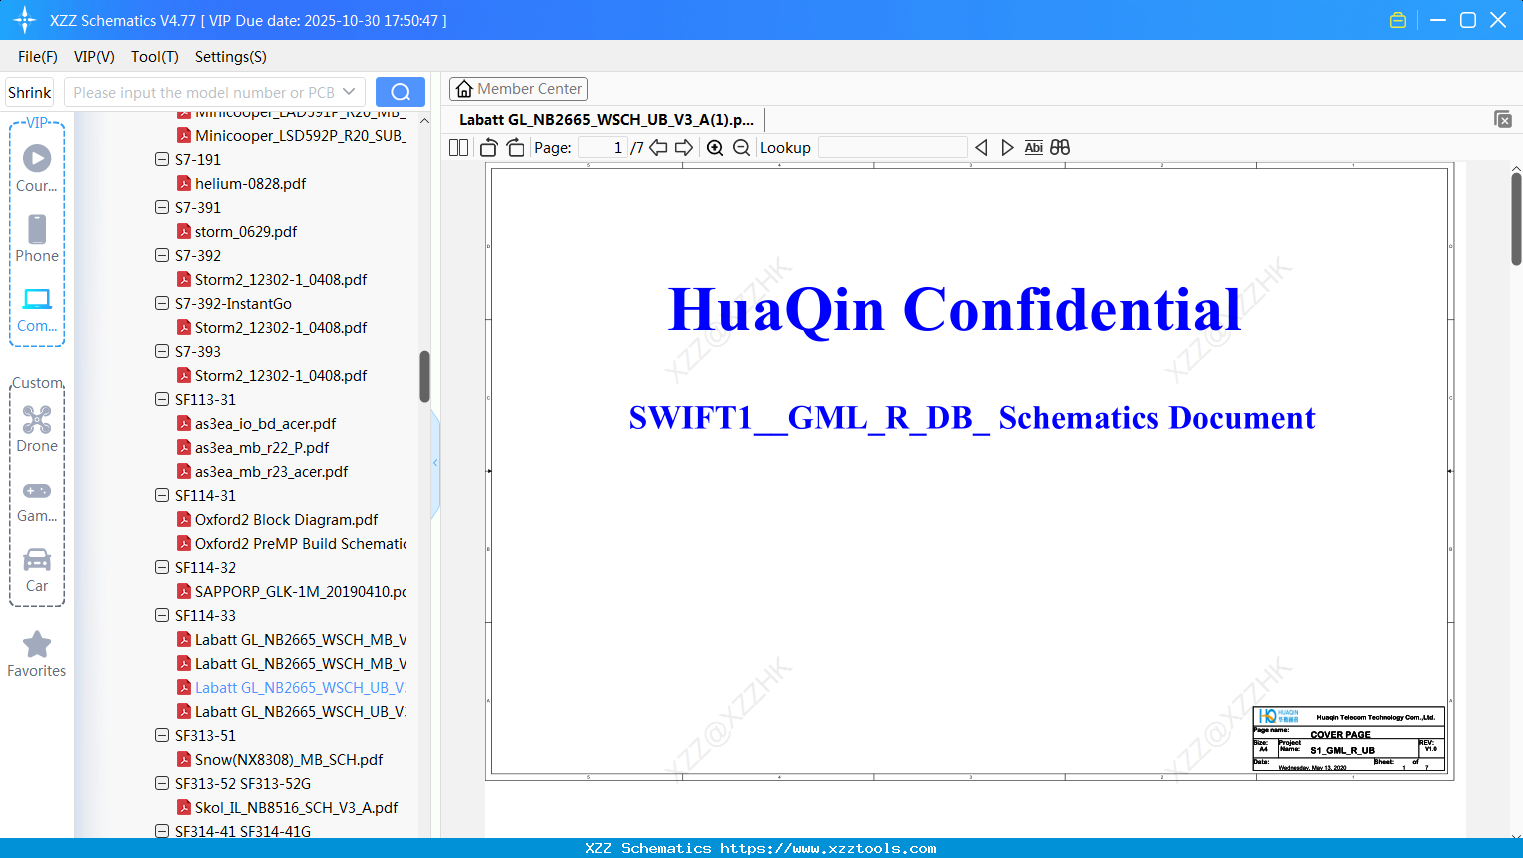Viewport: 1523px width, 858px height.
Task: Toggle the two-page split view icon
Action: [x=458, y=148]
